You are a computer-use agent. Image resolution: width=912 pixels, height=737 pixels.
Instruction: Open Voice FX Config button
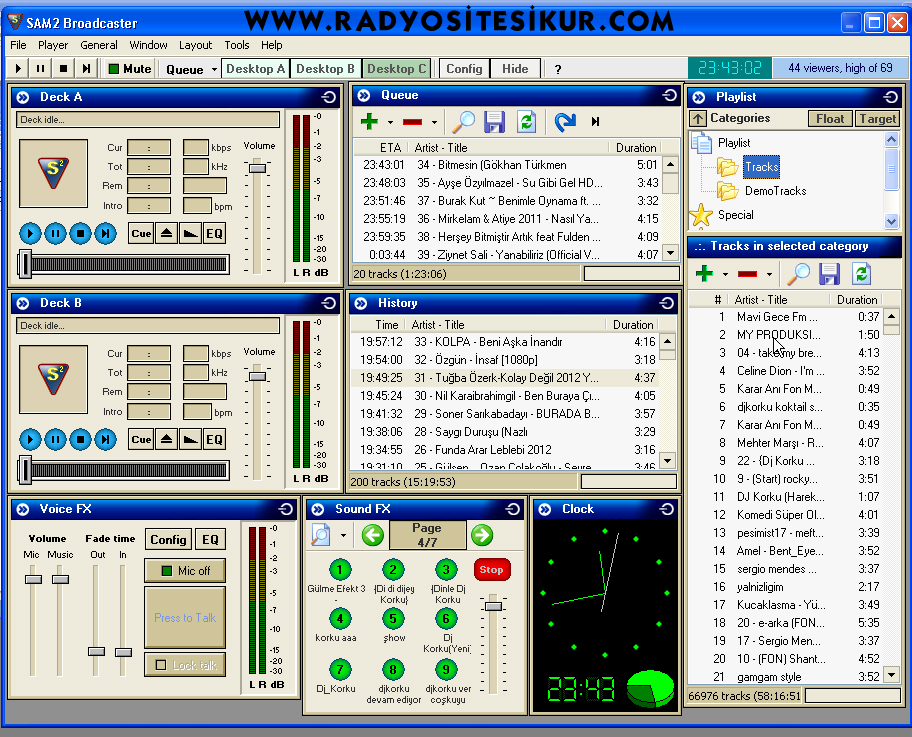click(168, 540)
